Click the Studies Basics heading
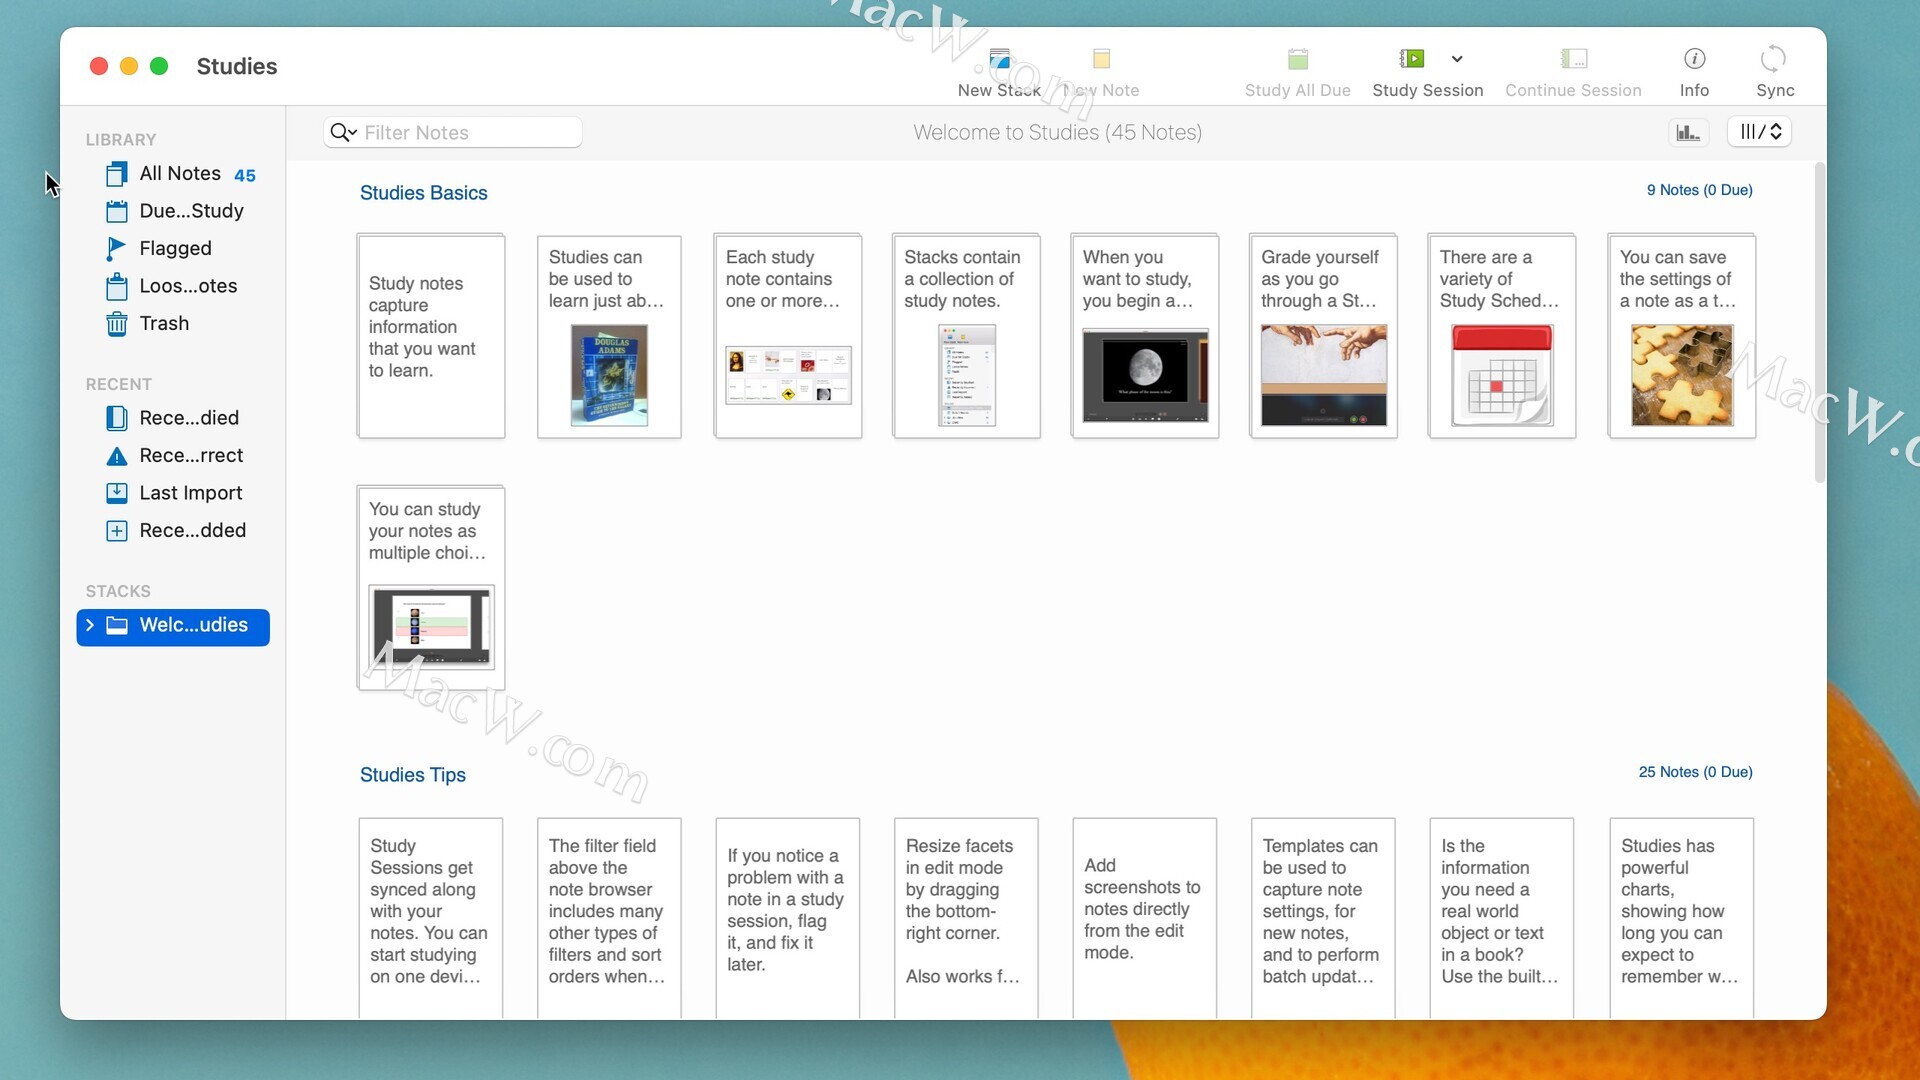This screenshot has height=1080, width=1920. (x=423, y=193)
